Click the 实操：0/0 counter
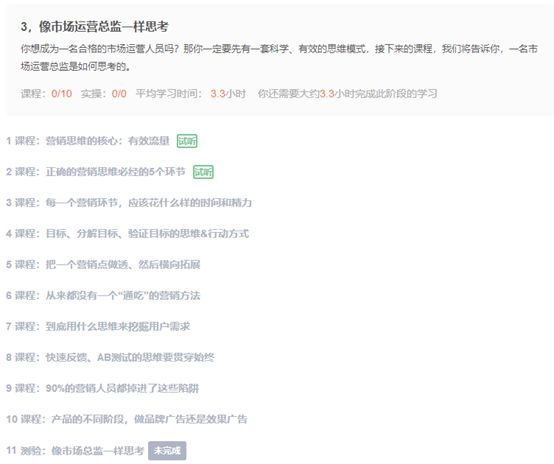Viewport: 554px width, 464px height. (x=104, y=94)
